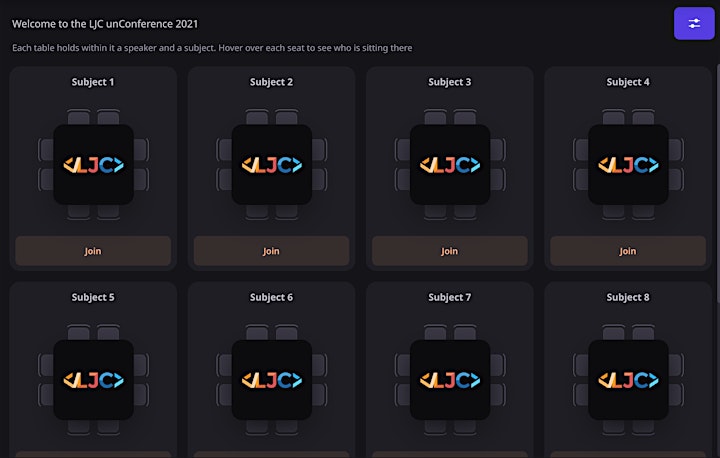Select upper-left side seat of Subject 3 table
Image resolution: width=720 pixels, height=458 pixels.
402,150
